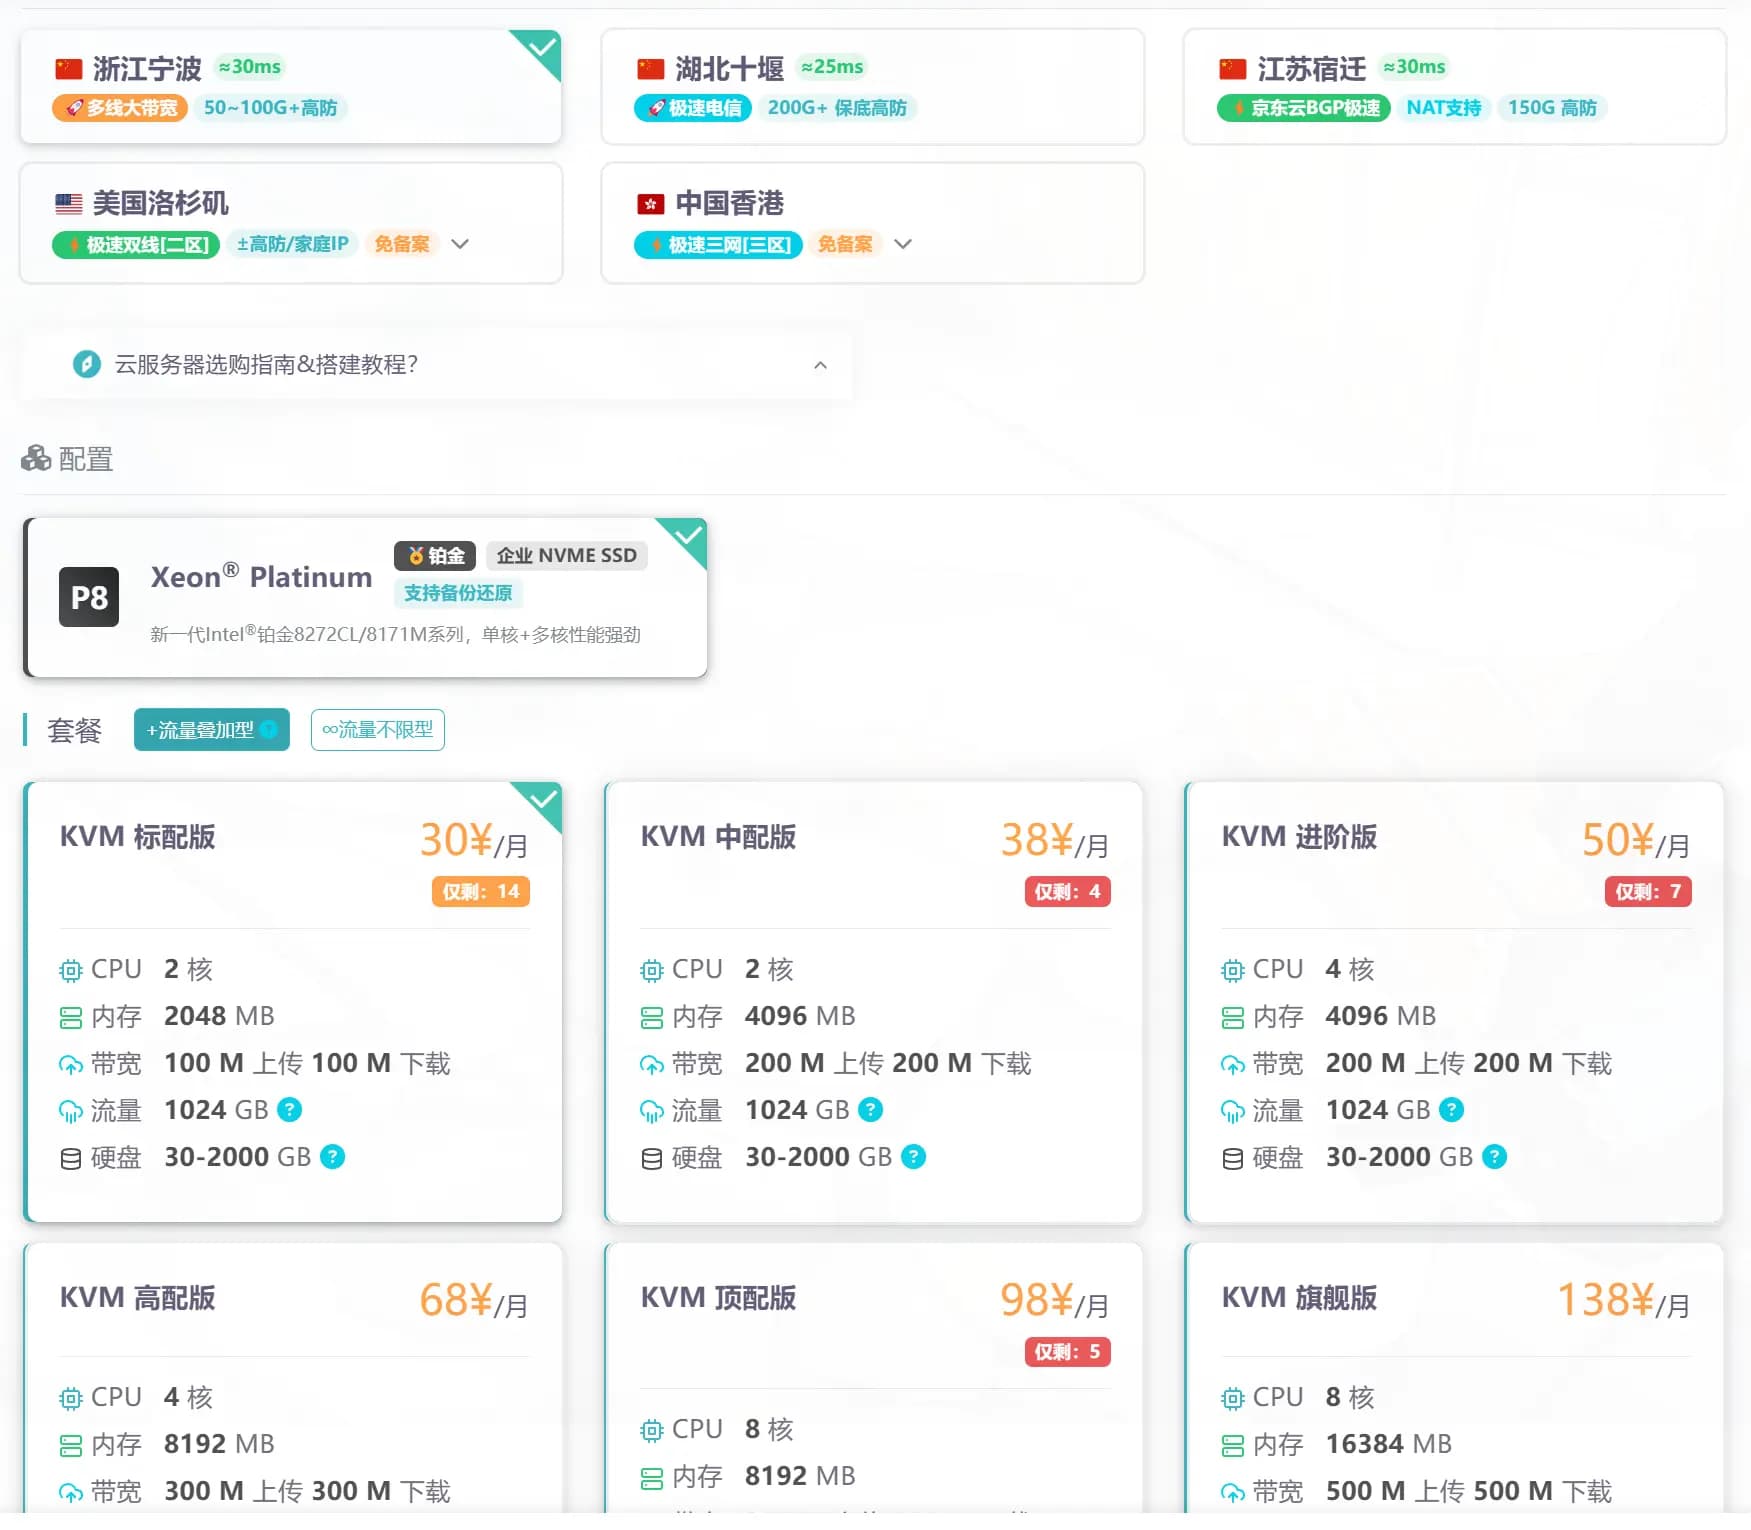This screenshot has height=1530, width=1751.
Task: Switch to ∞流量不限型 package tab
Action: [x=377, y=730]
